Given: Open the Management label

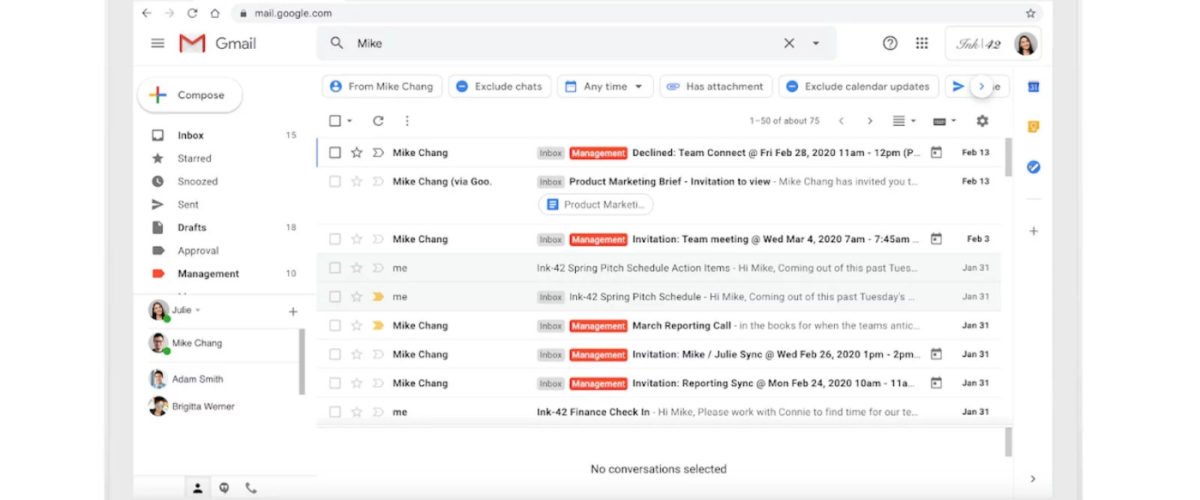Looking at the screenshot, I should coord(208,273).
